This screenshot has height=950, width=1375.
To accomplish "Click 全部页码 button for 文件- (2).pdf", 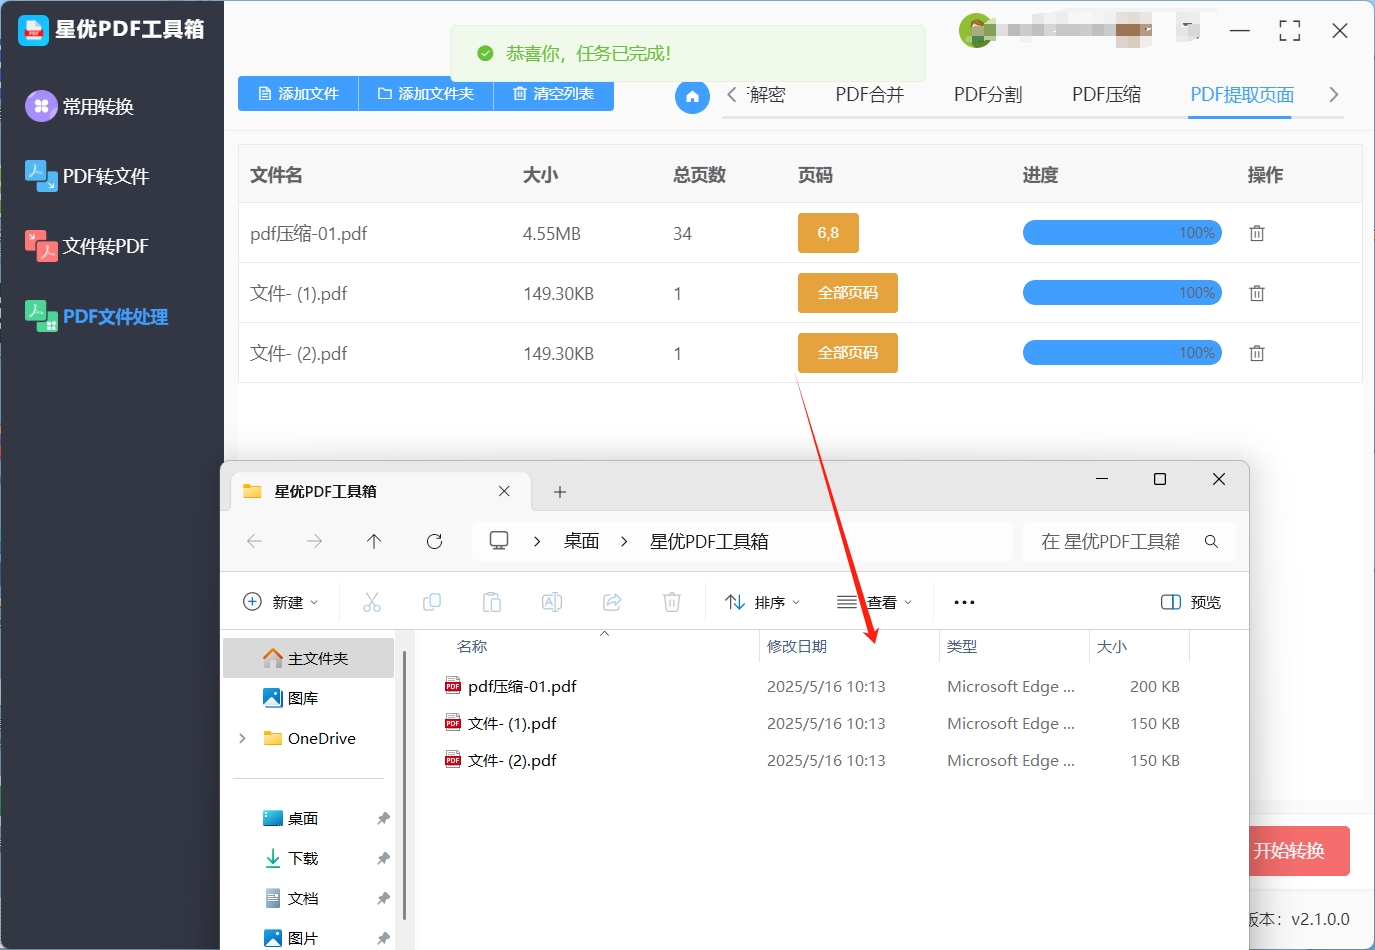I will (848, 353).
